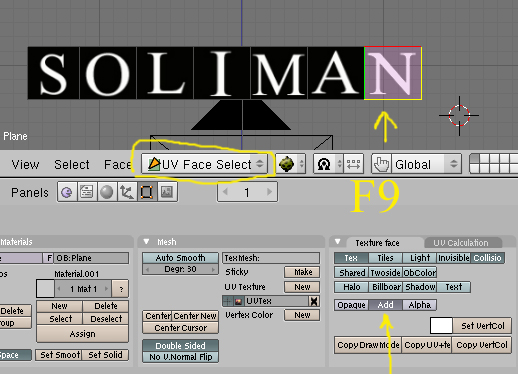Remove the UVTex layer with X
Screen dimensions: 518x374
[314, 301]
